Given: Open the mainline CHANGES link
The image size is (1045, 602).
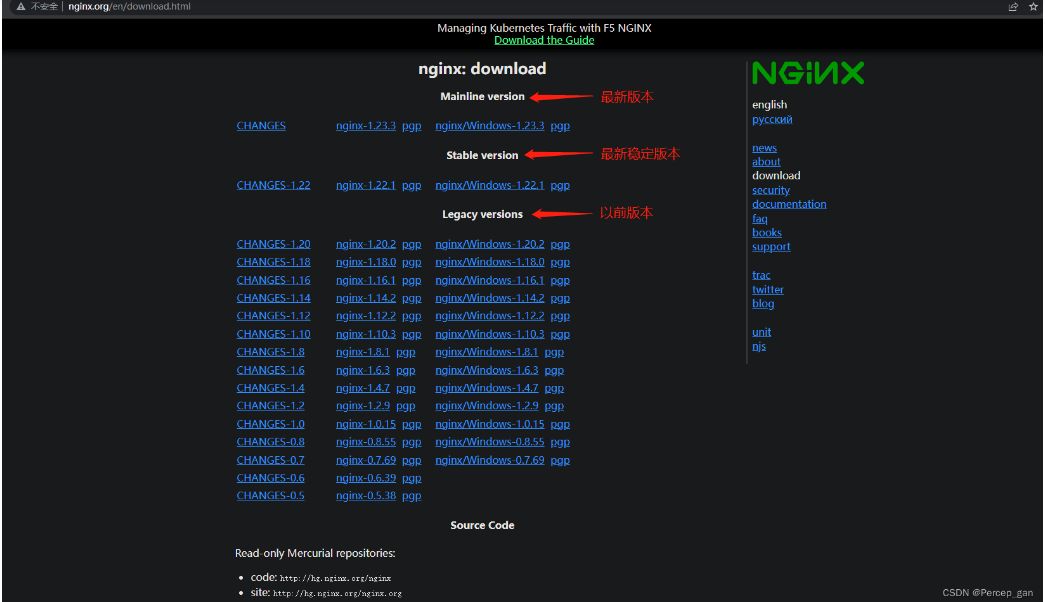Looking at the screenshot, I should [261, 125].
